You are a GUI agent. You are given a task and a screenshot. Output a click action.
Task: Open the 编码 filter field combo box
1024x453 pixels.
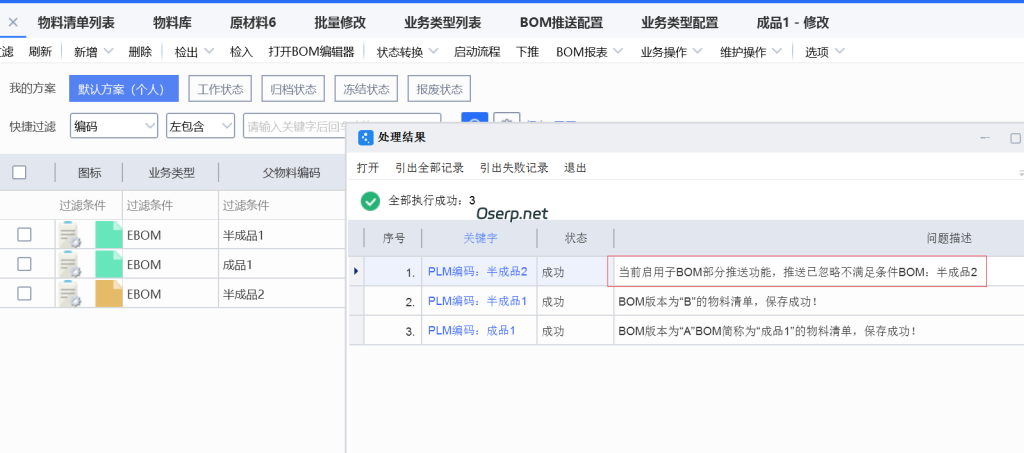[114, 126]
